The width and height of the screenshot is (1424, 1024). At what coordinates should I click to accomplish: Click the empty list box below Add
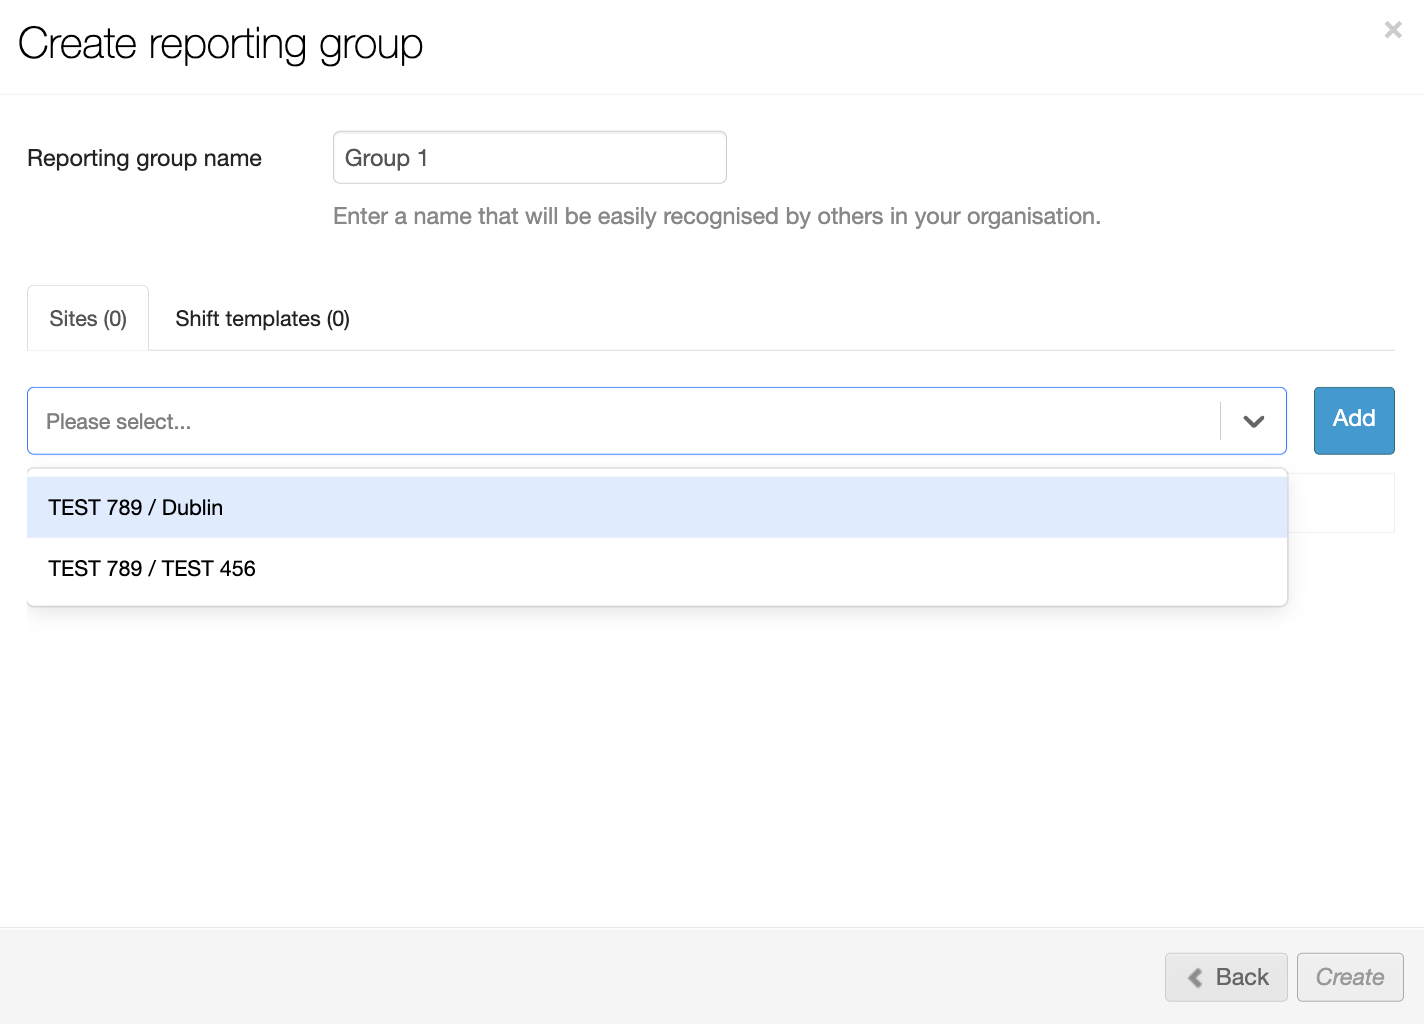pyautogui.click(x=1340, y=503)
